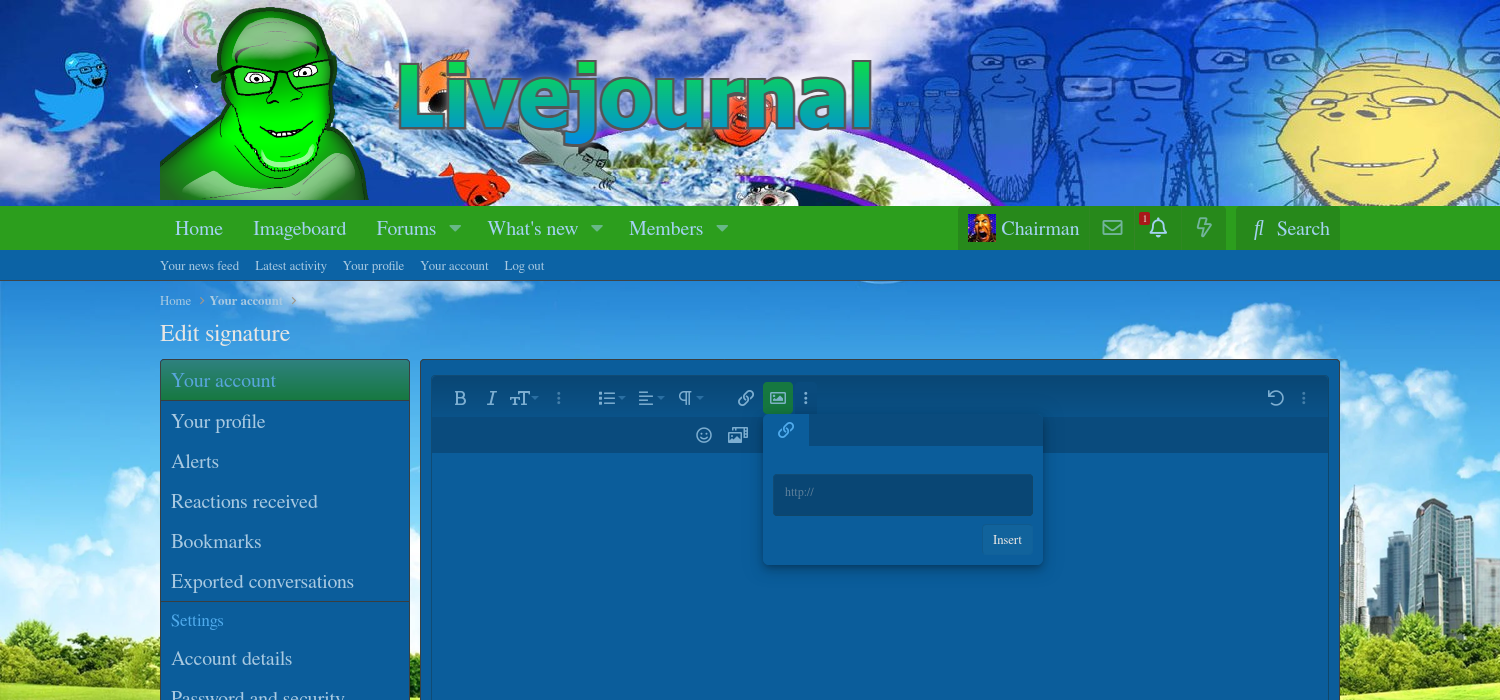Select Alerts in the sidebar

285,462
